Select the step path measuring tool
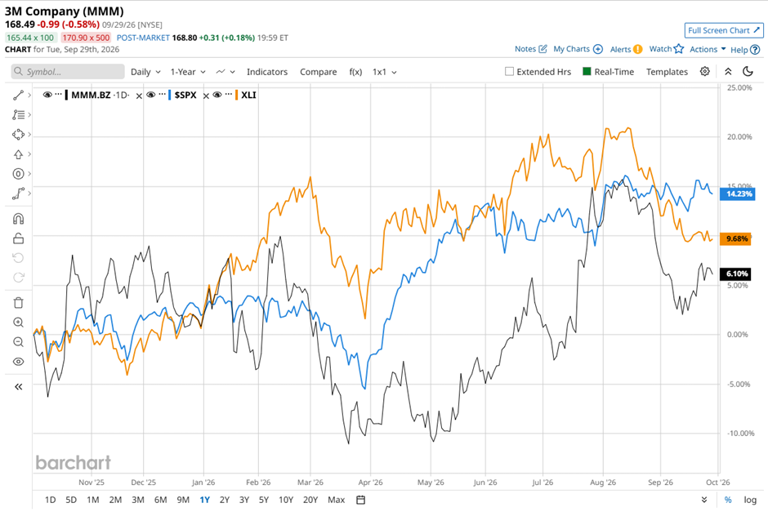768x512 pixels. click(x=18, y=194)
